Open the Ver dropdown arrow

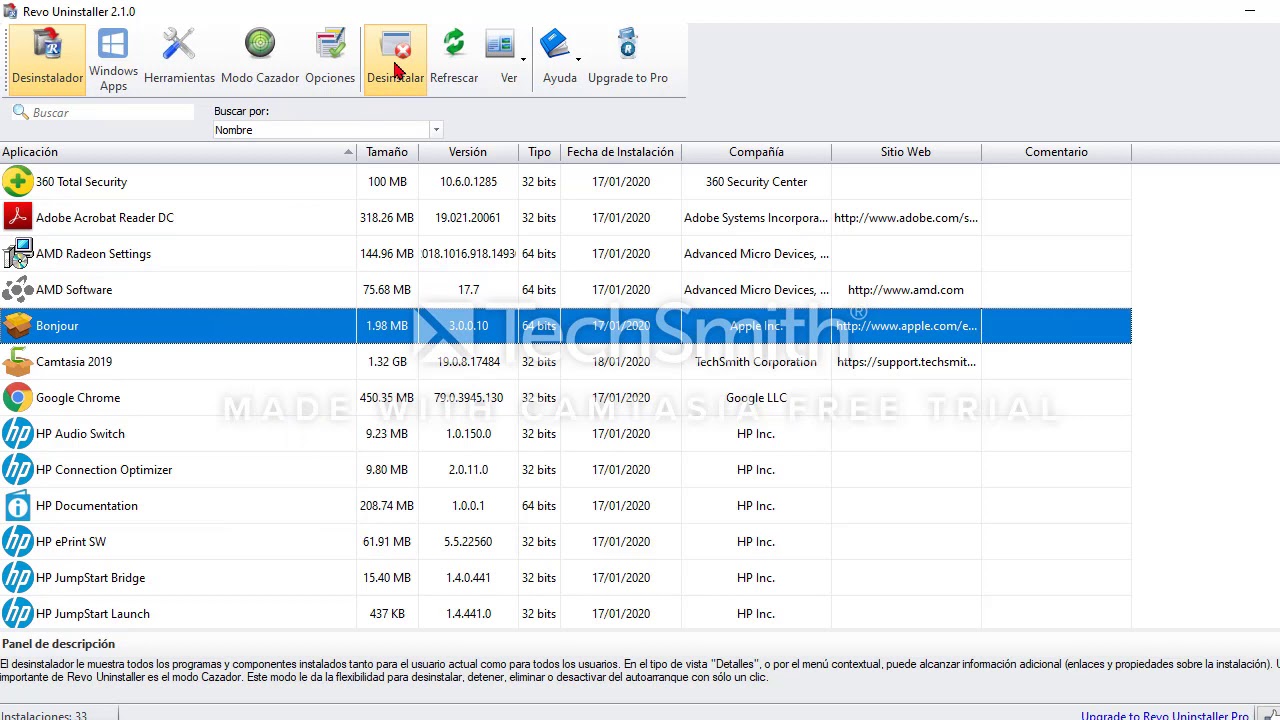tap(523, 60)
